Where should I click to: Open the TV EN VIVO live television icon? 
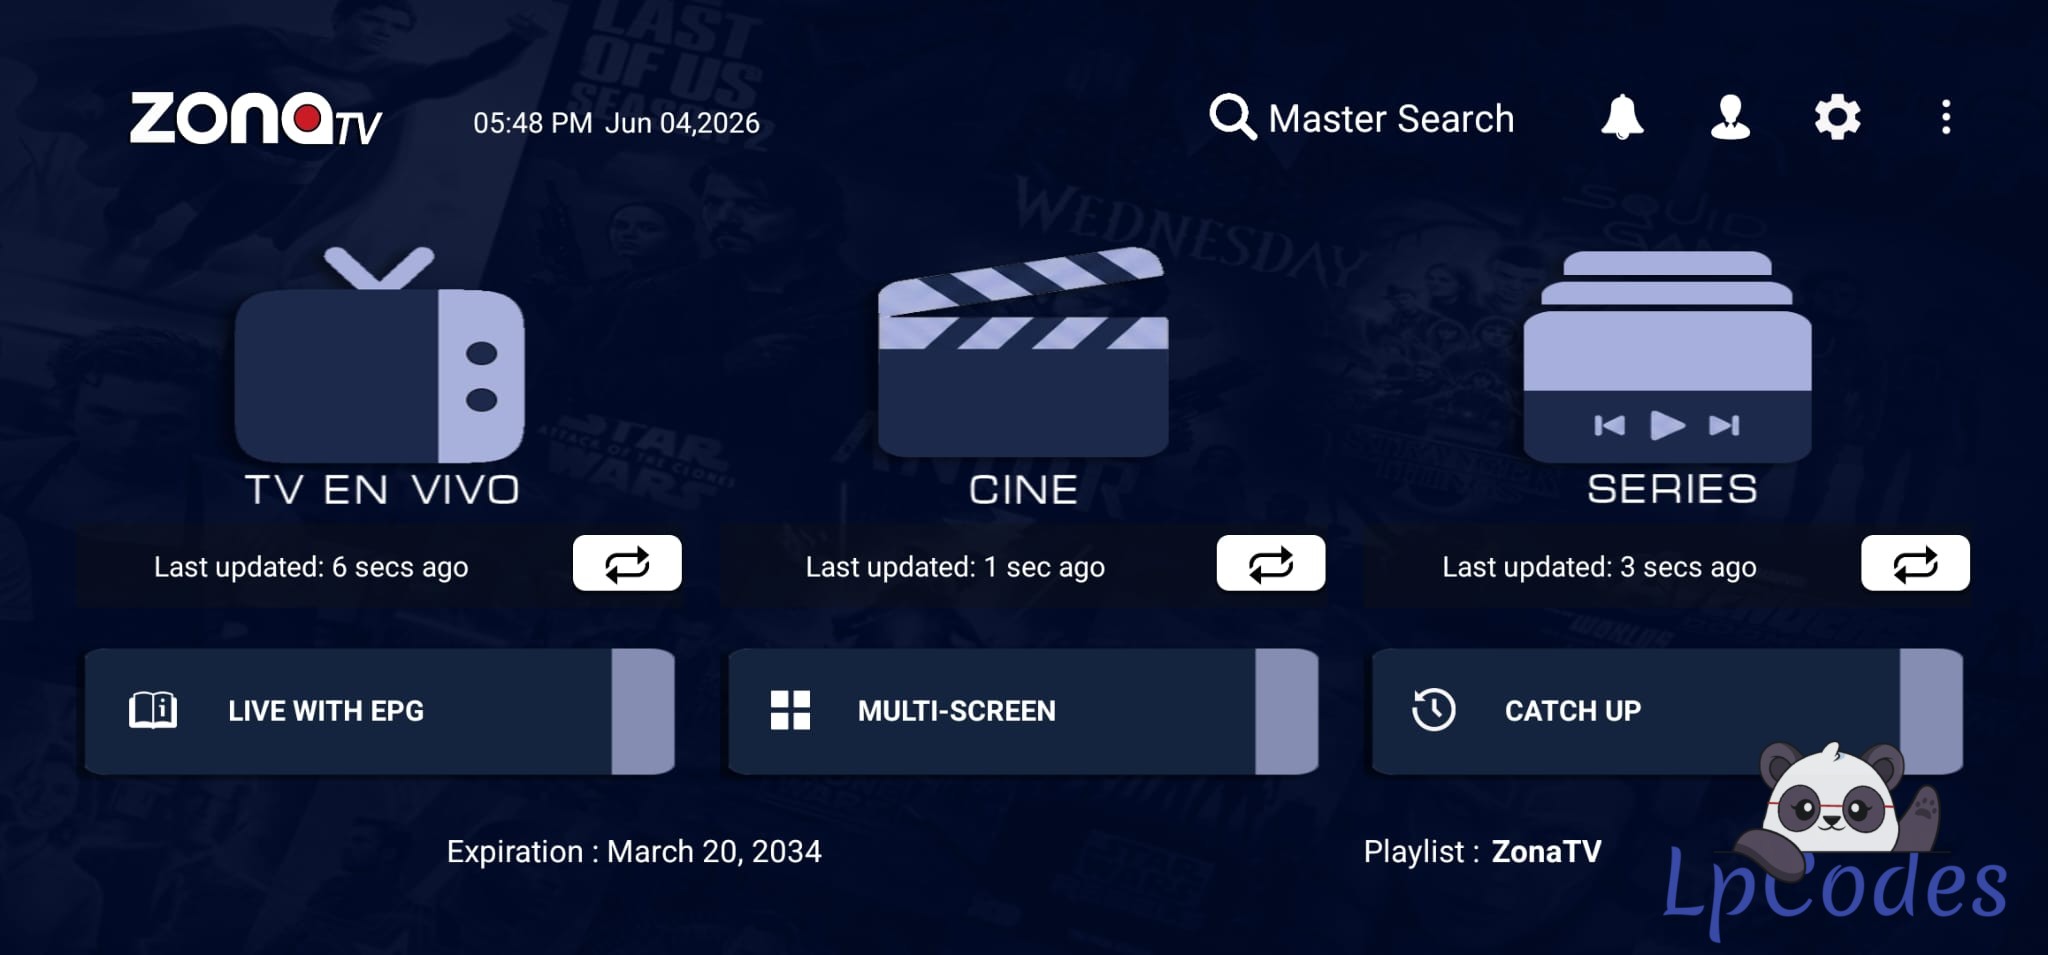[x=380, y=355]
